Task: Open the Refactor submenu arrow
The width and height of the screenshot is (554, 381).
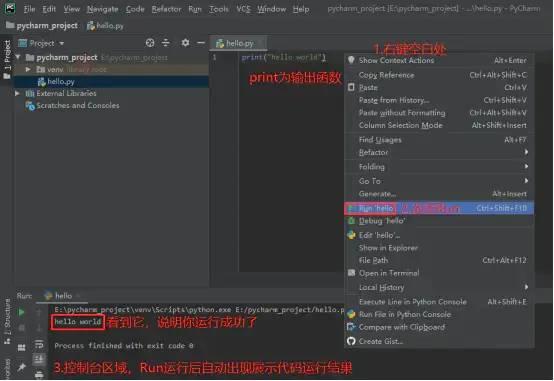Action: point(526,152)
